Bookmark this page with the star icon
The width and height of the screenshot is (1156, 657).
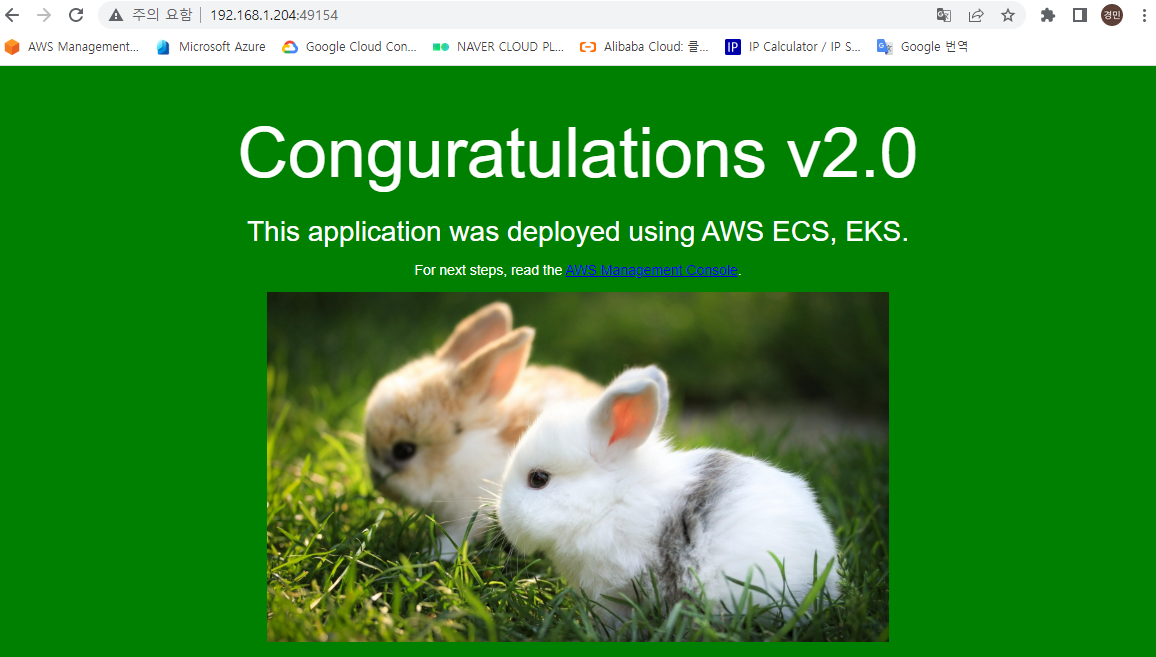coord(1008,15)
